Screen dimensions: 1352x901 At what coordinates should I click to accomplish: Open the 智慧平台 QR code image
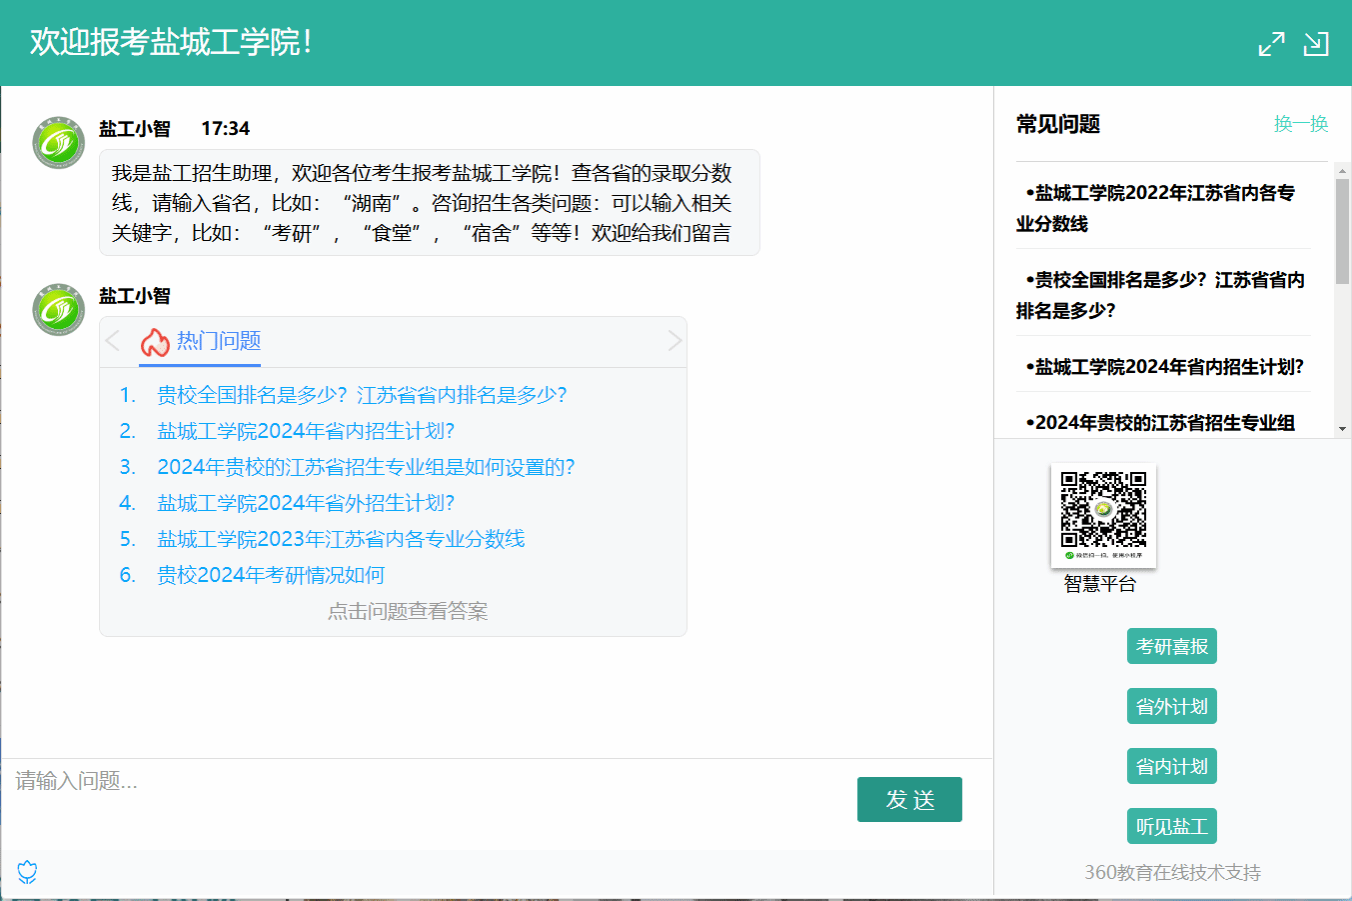pyautogui.click(x=1103, y=514)
